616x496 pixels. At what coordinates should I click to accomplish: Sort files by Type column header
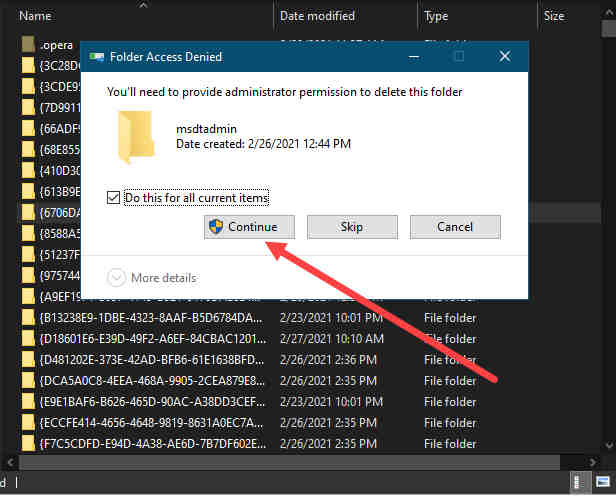[436, 16]
